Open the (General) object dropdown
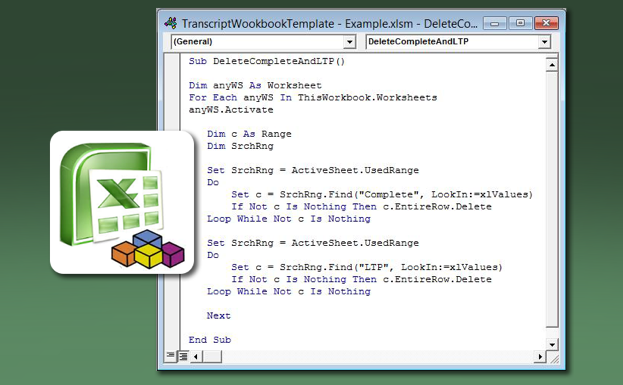This screenshot has width=623, height=385. click(349, 41)
